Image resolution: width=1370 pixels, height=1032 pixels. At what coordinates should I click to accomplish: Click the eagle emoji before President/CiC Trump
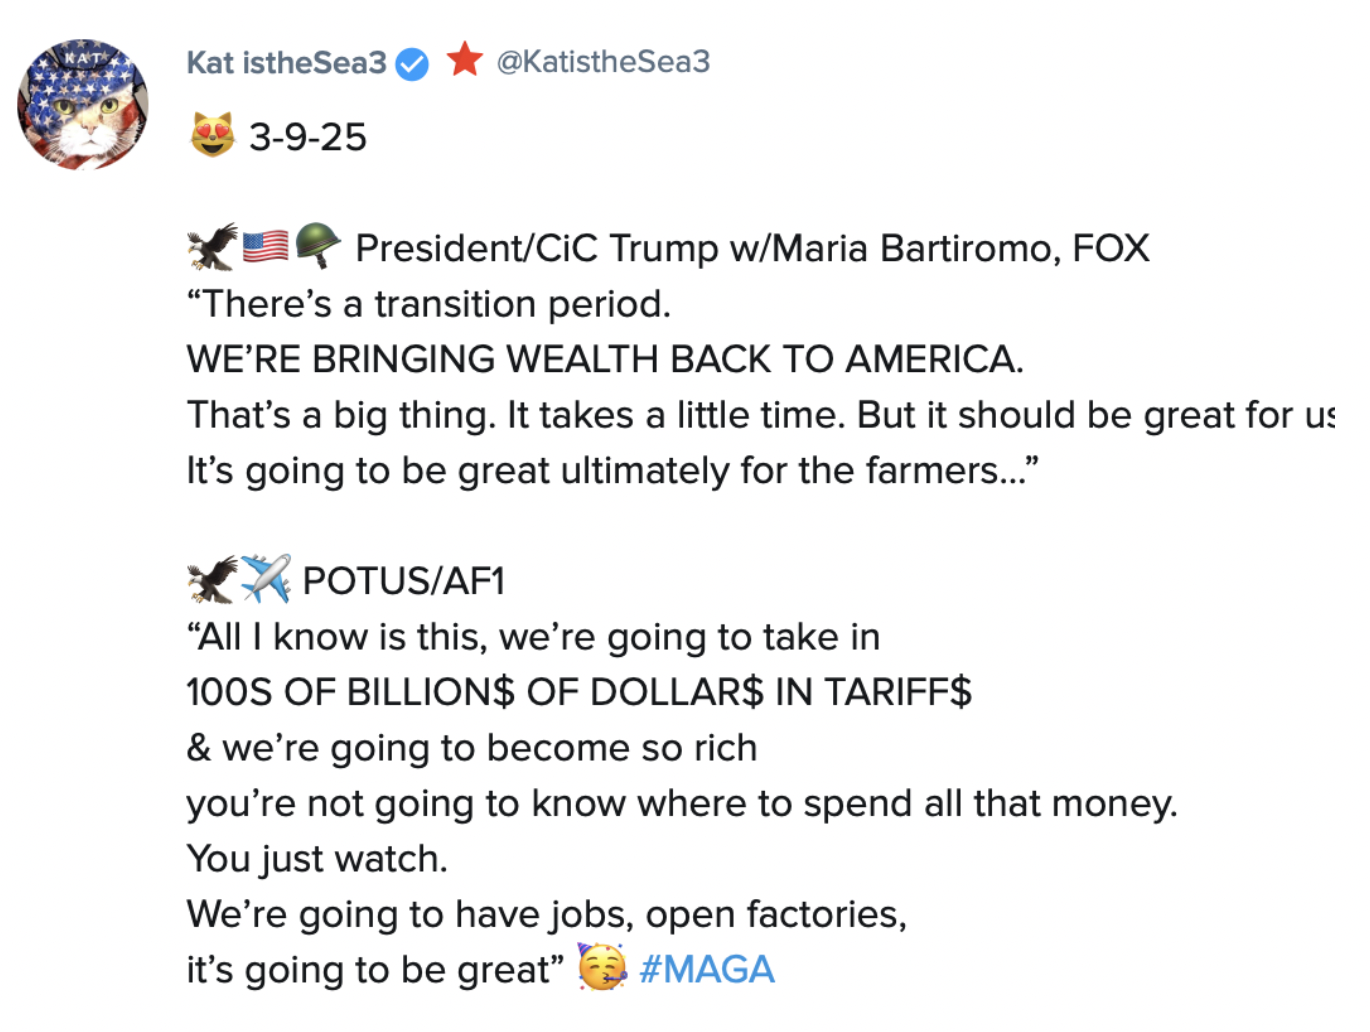click(212, 247)
